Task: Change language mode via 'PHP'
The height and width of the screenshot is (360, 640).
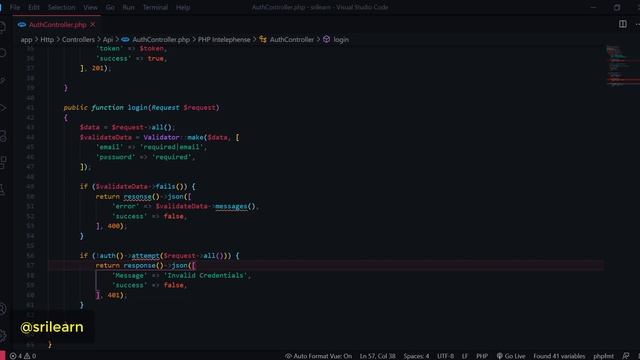Action: click(482, 356)
